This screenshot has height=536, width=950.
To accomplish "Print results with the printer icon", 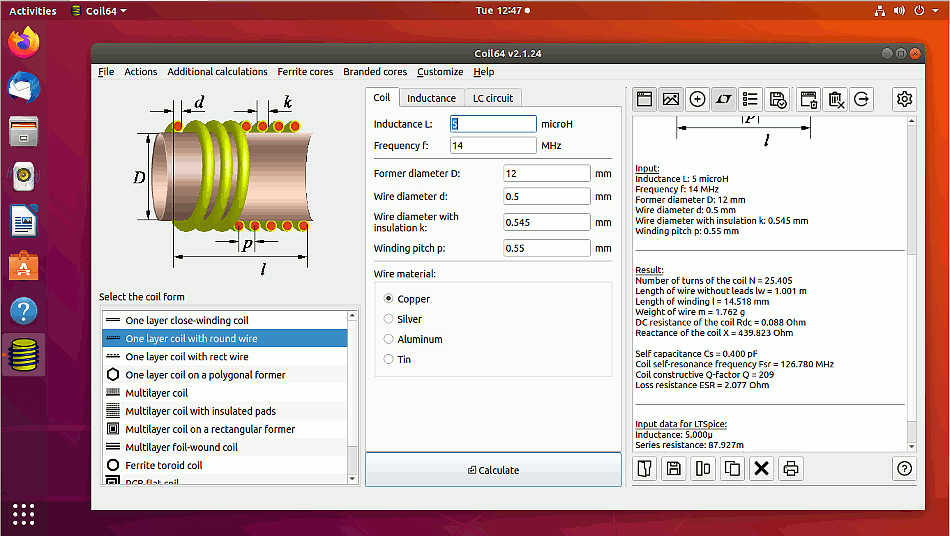I will pos(791,468).
